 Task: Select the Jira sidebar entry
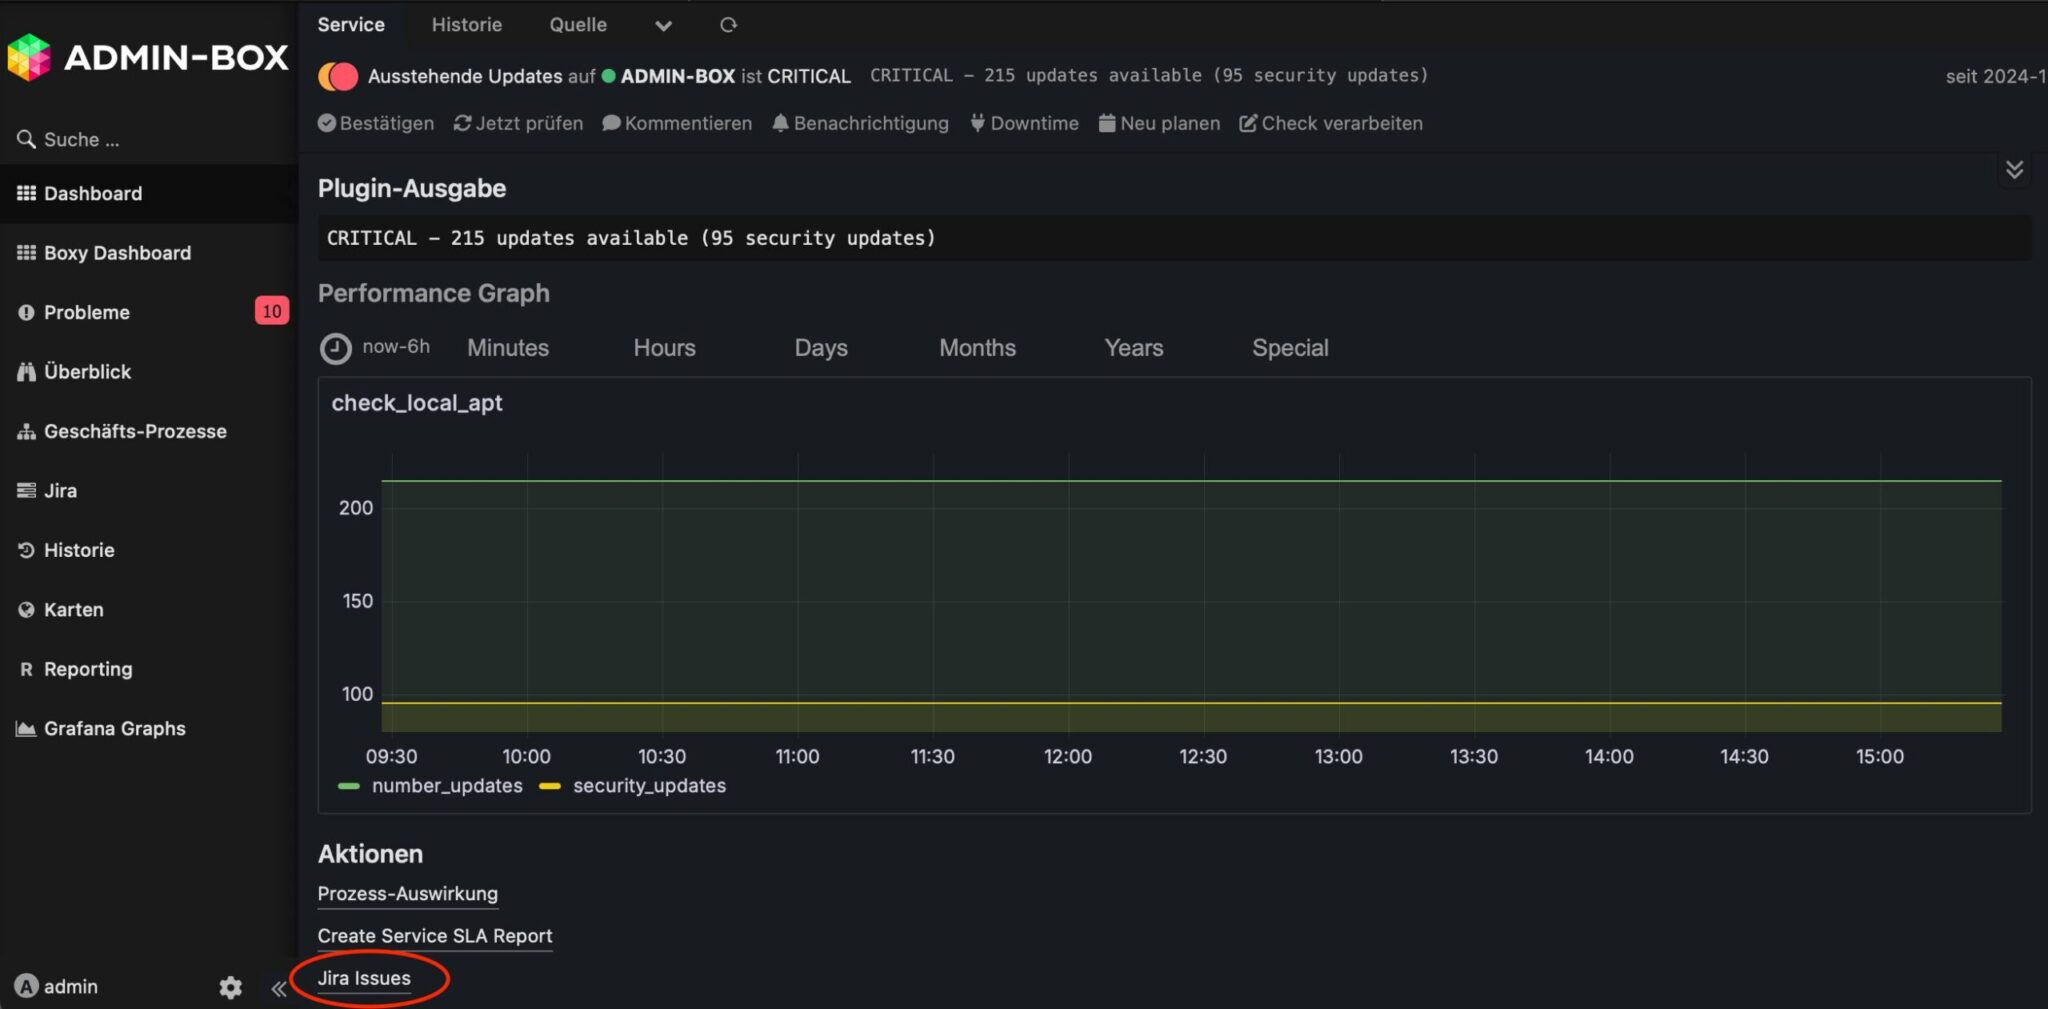[61, 490]
